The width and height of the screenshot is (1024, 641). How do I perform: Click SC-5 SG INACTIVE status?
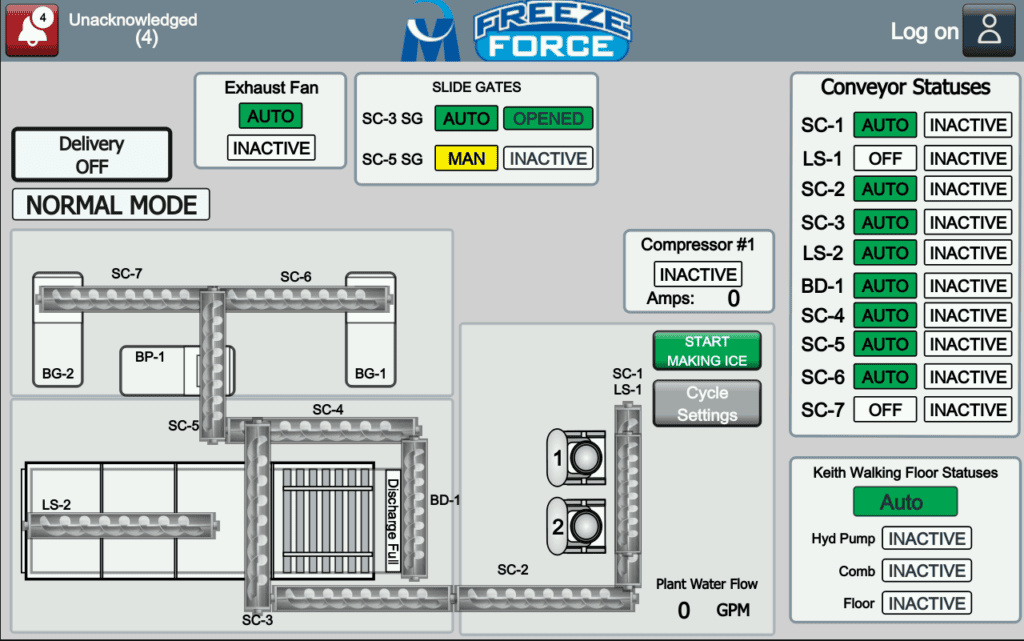549,159
